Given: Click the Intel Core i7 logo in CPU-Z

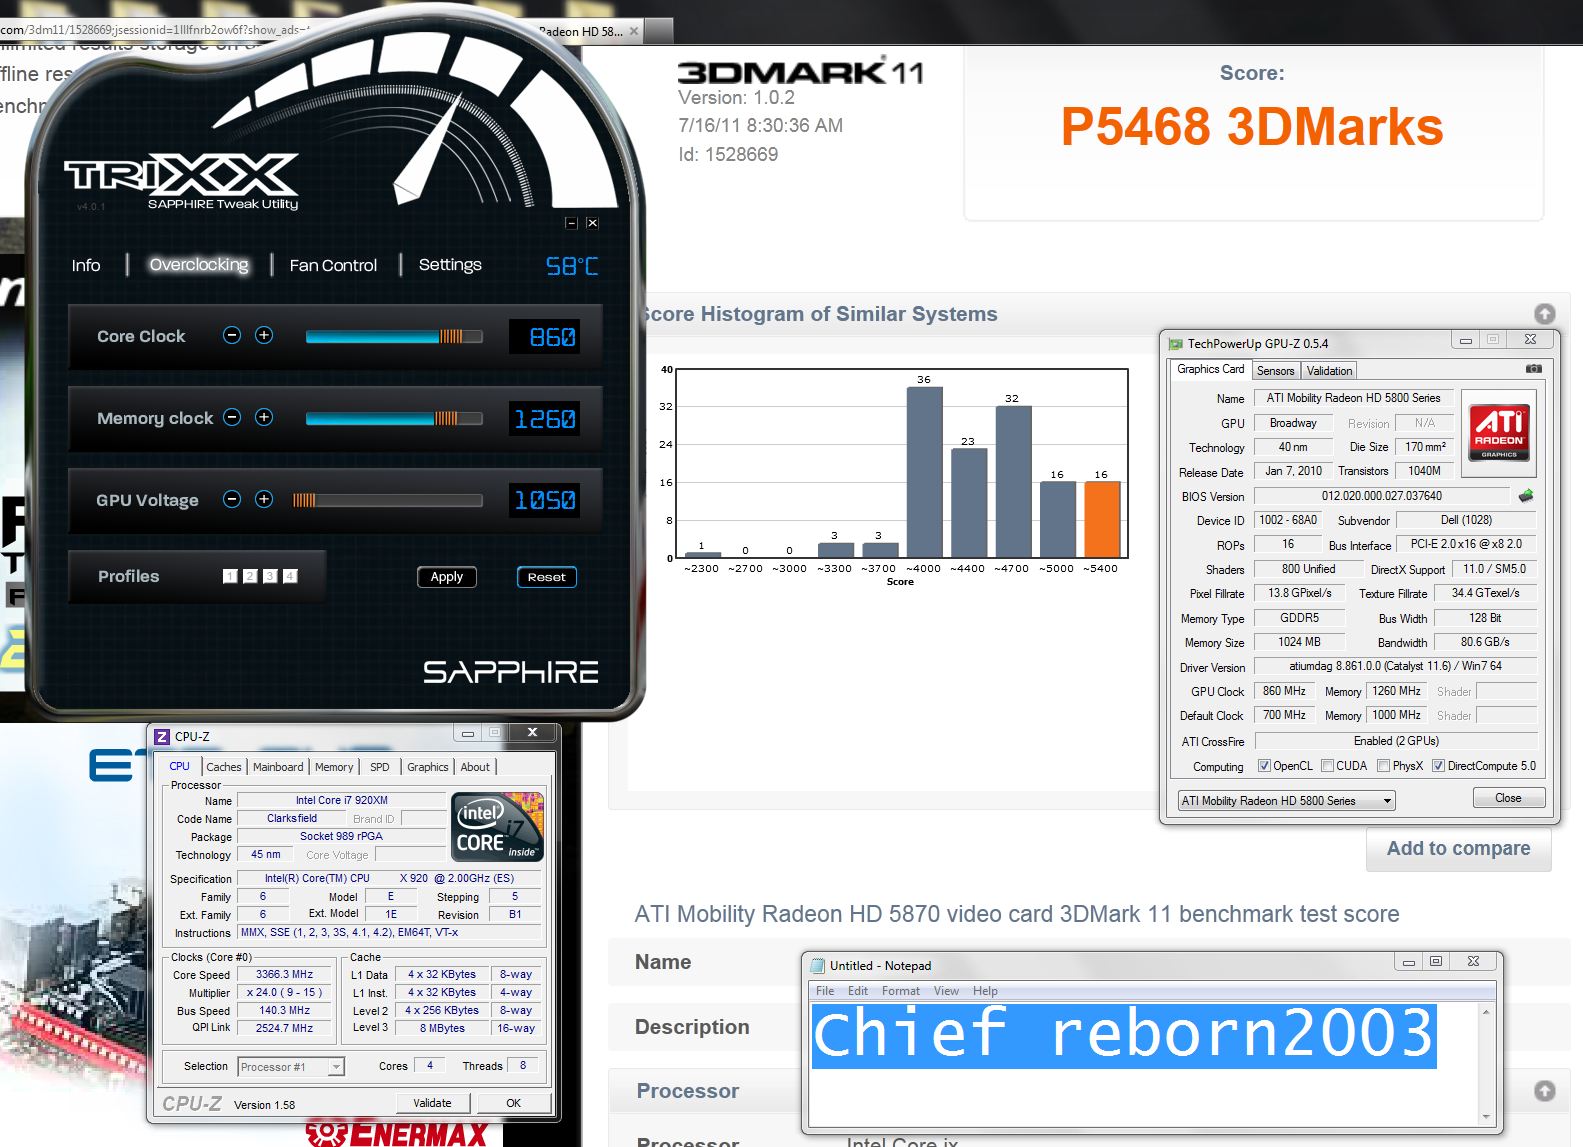Looking at the screenshot, I should (497, 826).
